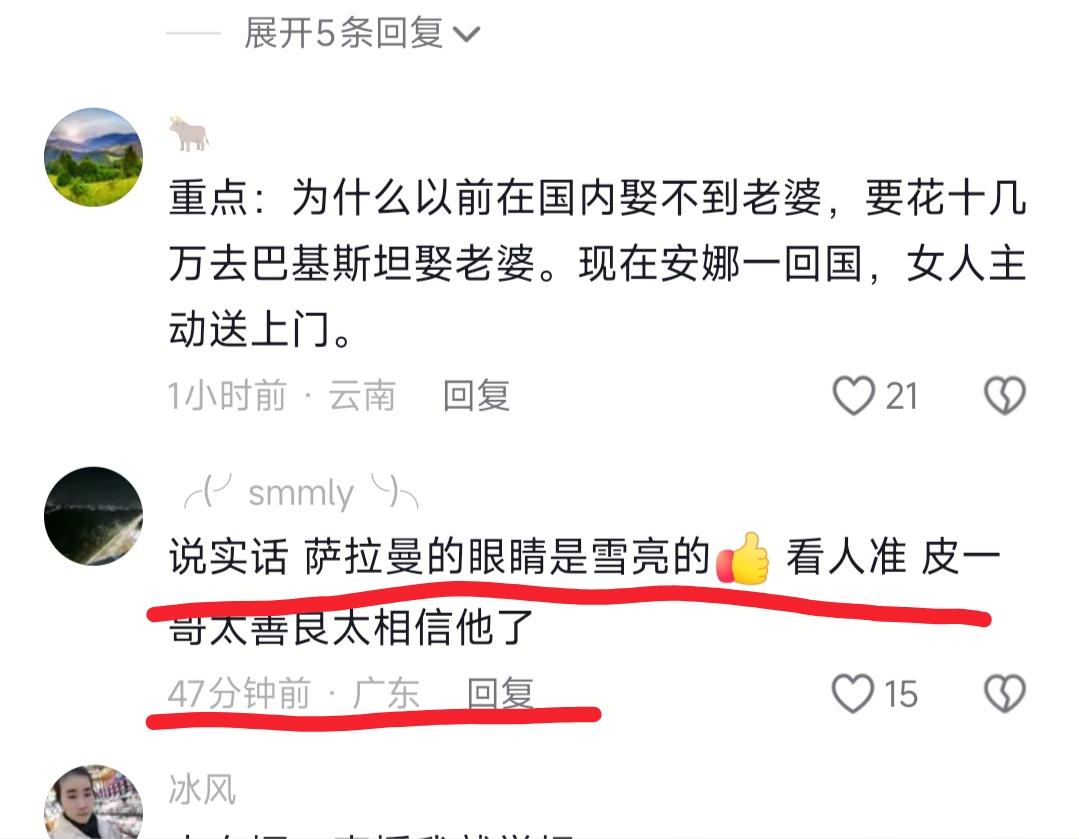Open 冰风's portrait avatar
1079x839 pixels.
(94, 802)
